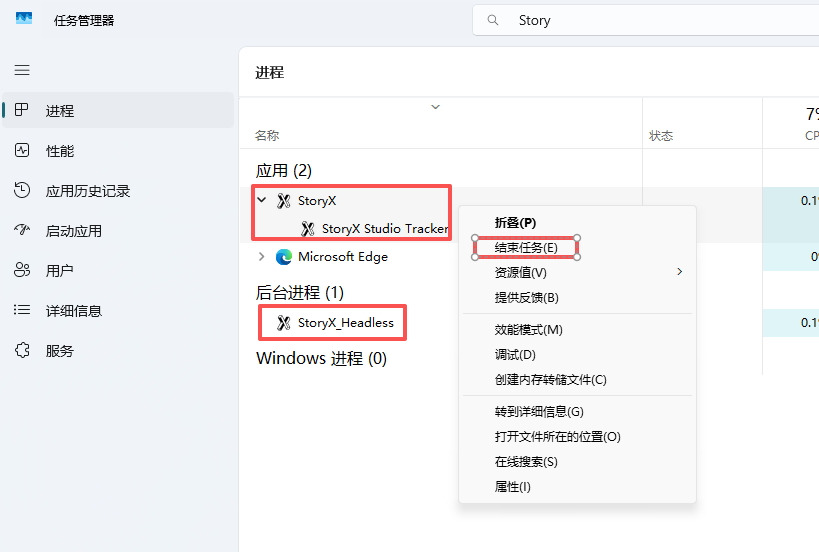Switch to the 用户 sidebar tab
This screenshot has height=552, width=819.
tap(118, 271)
